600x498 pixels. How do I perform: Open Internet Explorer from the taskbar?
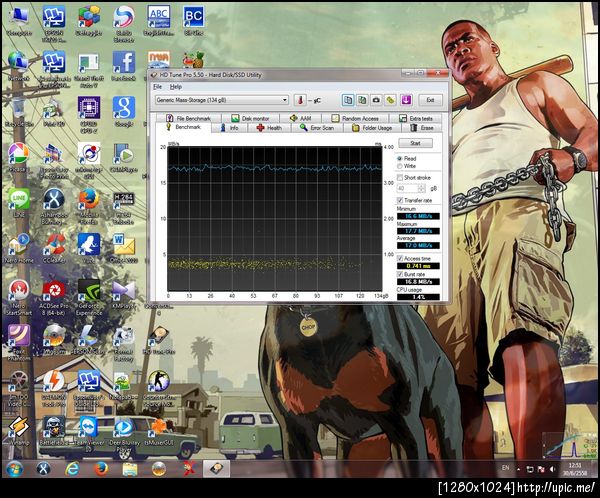[x=72, y=469]
